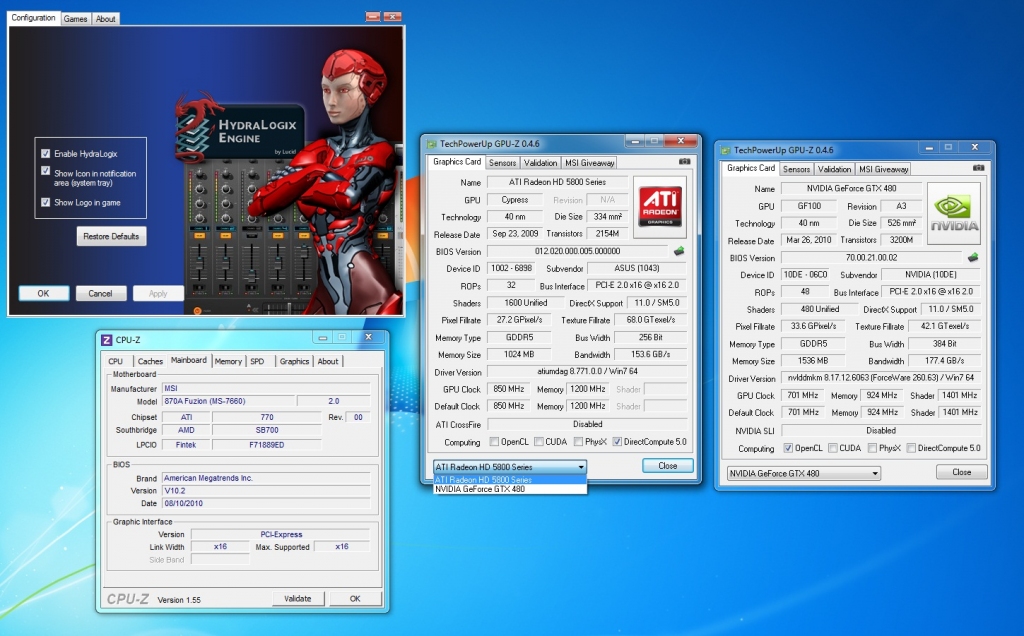Click the NVIDIA logo in GPU-Z
This screenshot has height=636, width=1024.
point(953,212)
